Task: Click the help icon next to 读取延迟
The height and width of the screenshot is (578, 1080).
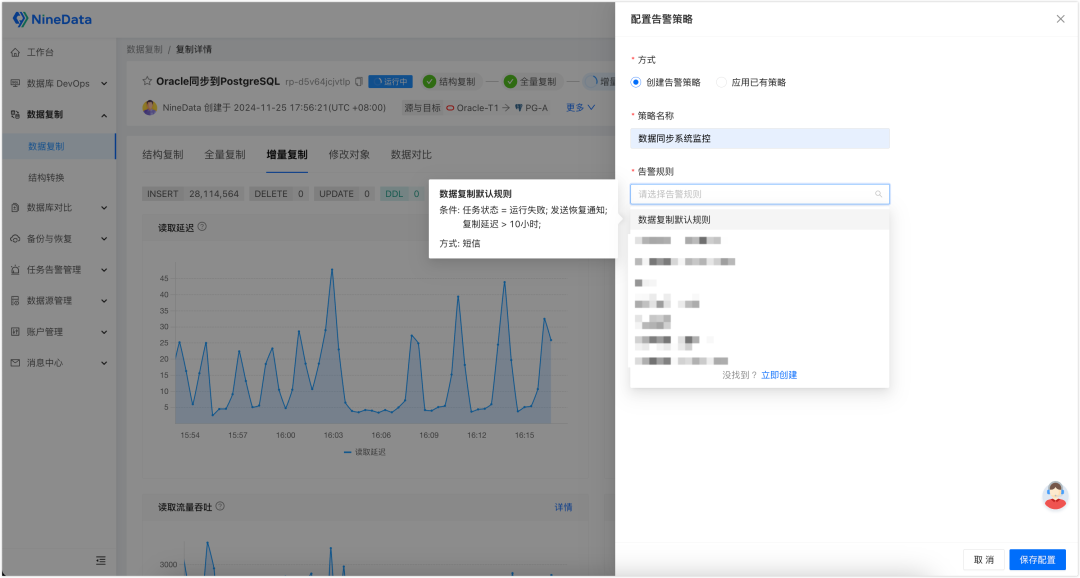Action: point(202,227)
